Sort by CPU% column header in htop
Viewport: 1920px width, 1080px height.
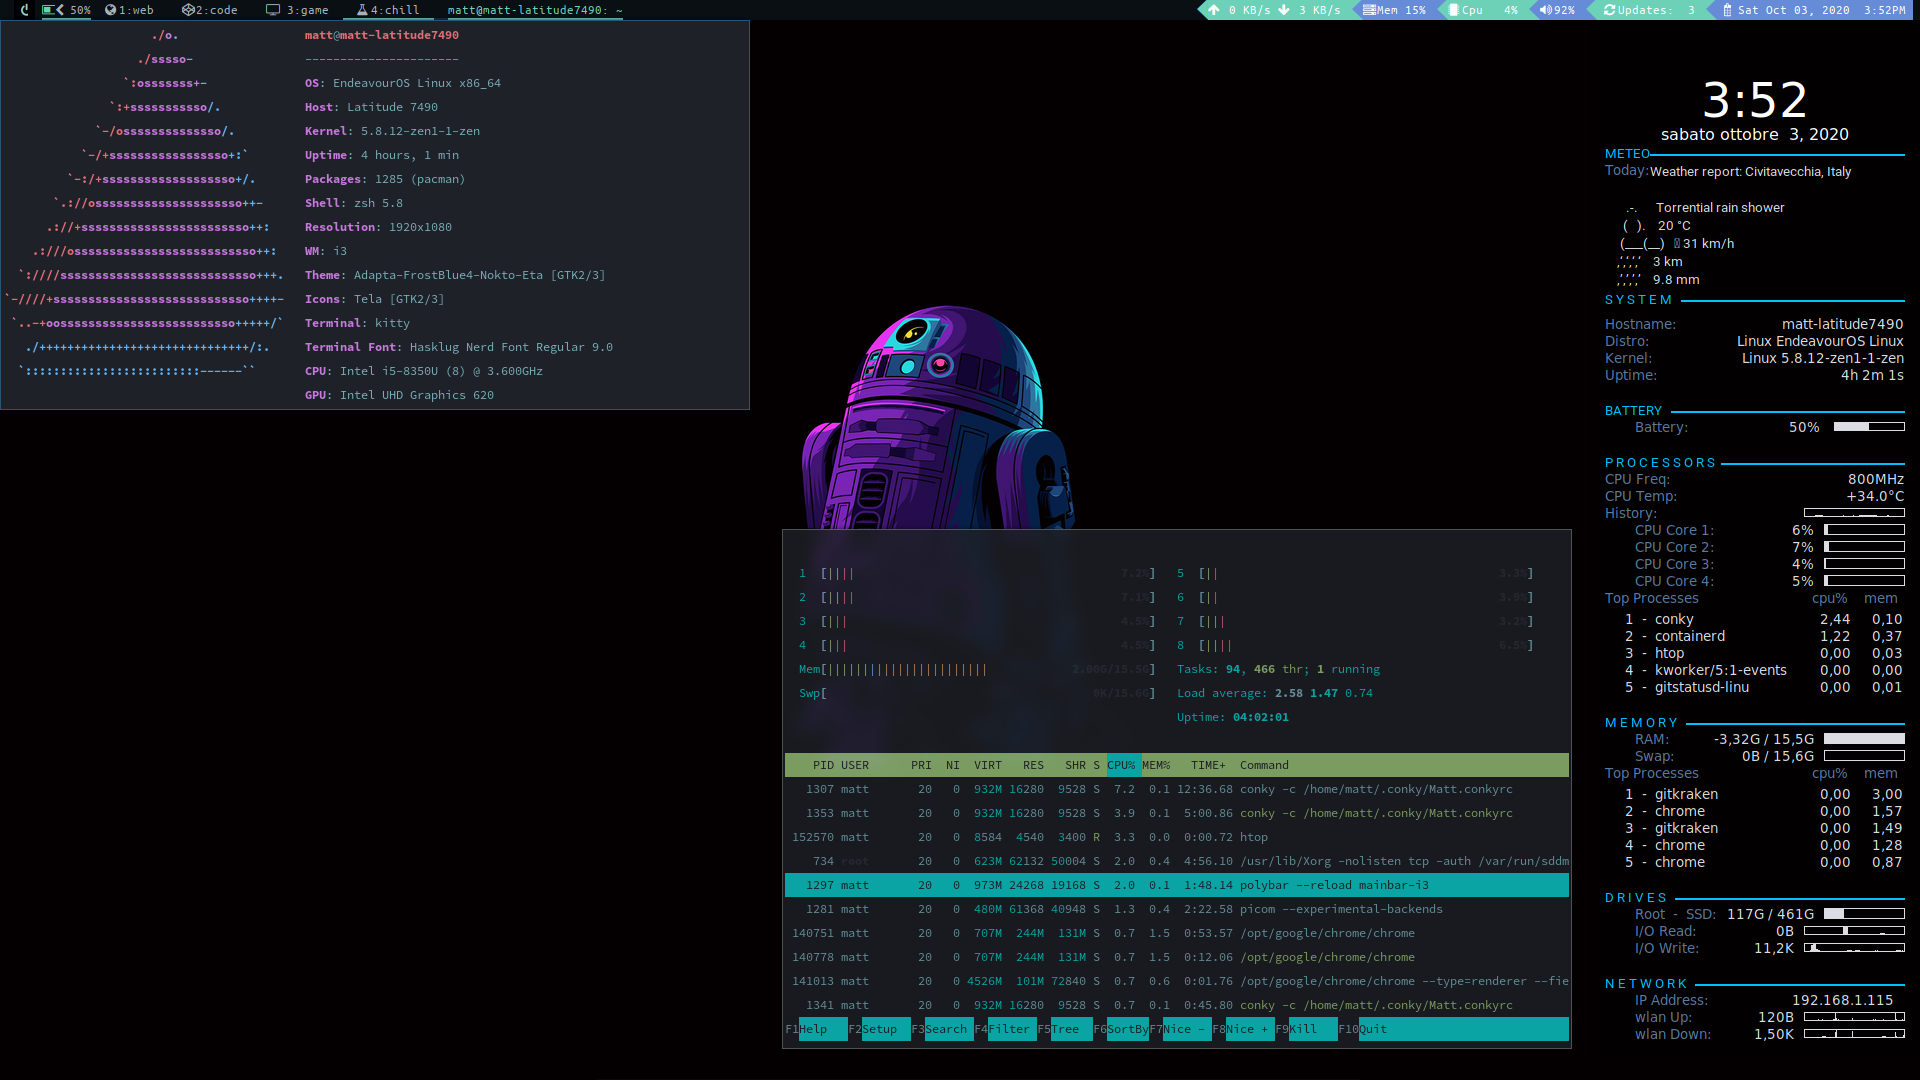click(1121, 765)
